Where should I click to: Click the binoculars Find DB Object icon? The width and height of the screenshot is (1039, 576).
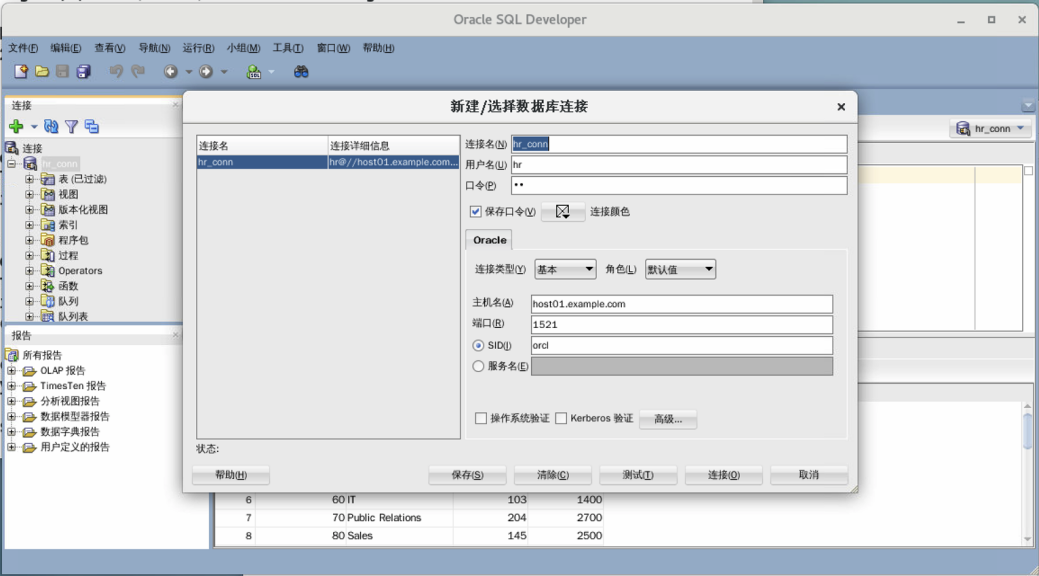(301, 72)
